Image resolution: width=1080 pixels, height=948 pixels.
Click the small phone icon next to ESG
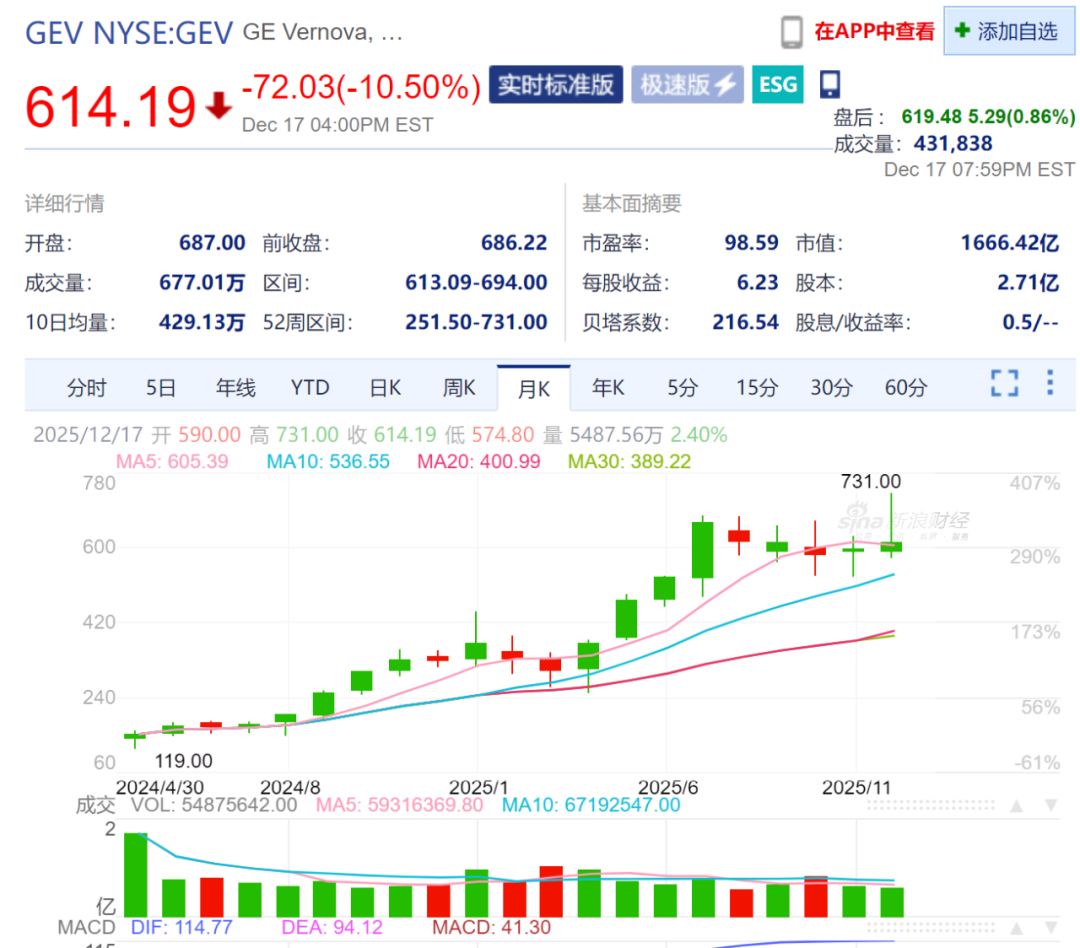(829, 84)
